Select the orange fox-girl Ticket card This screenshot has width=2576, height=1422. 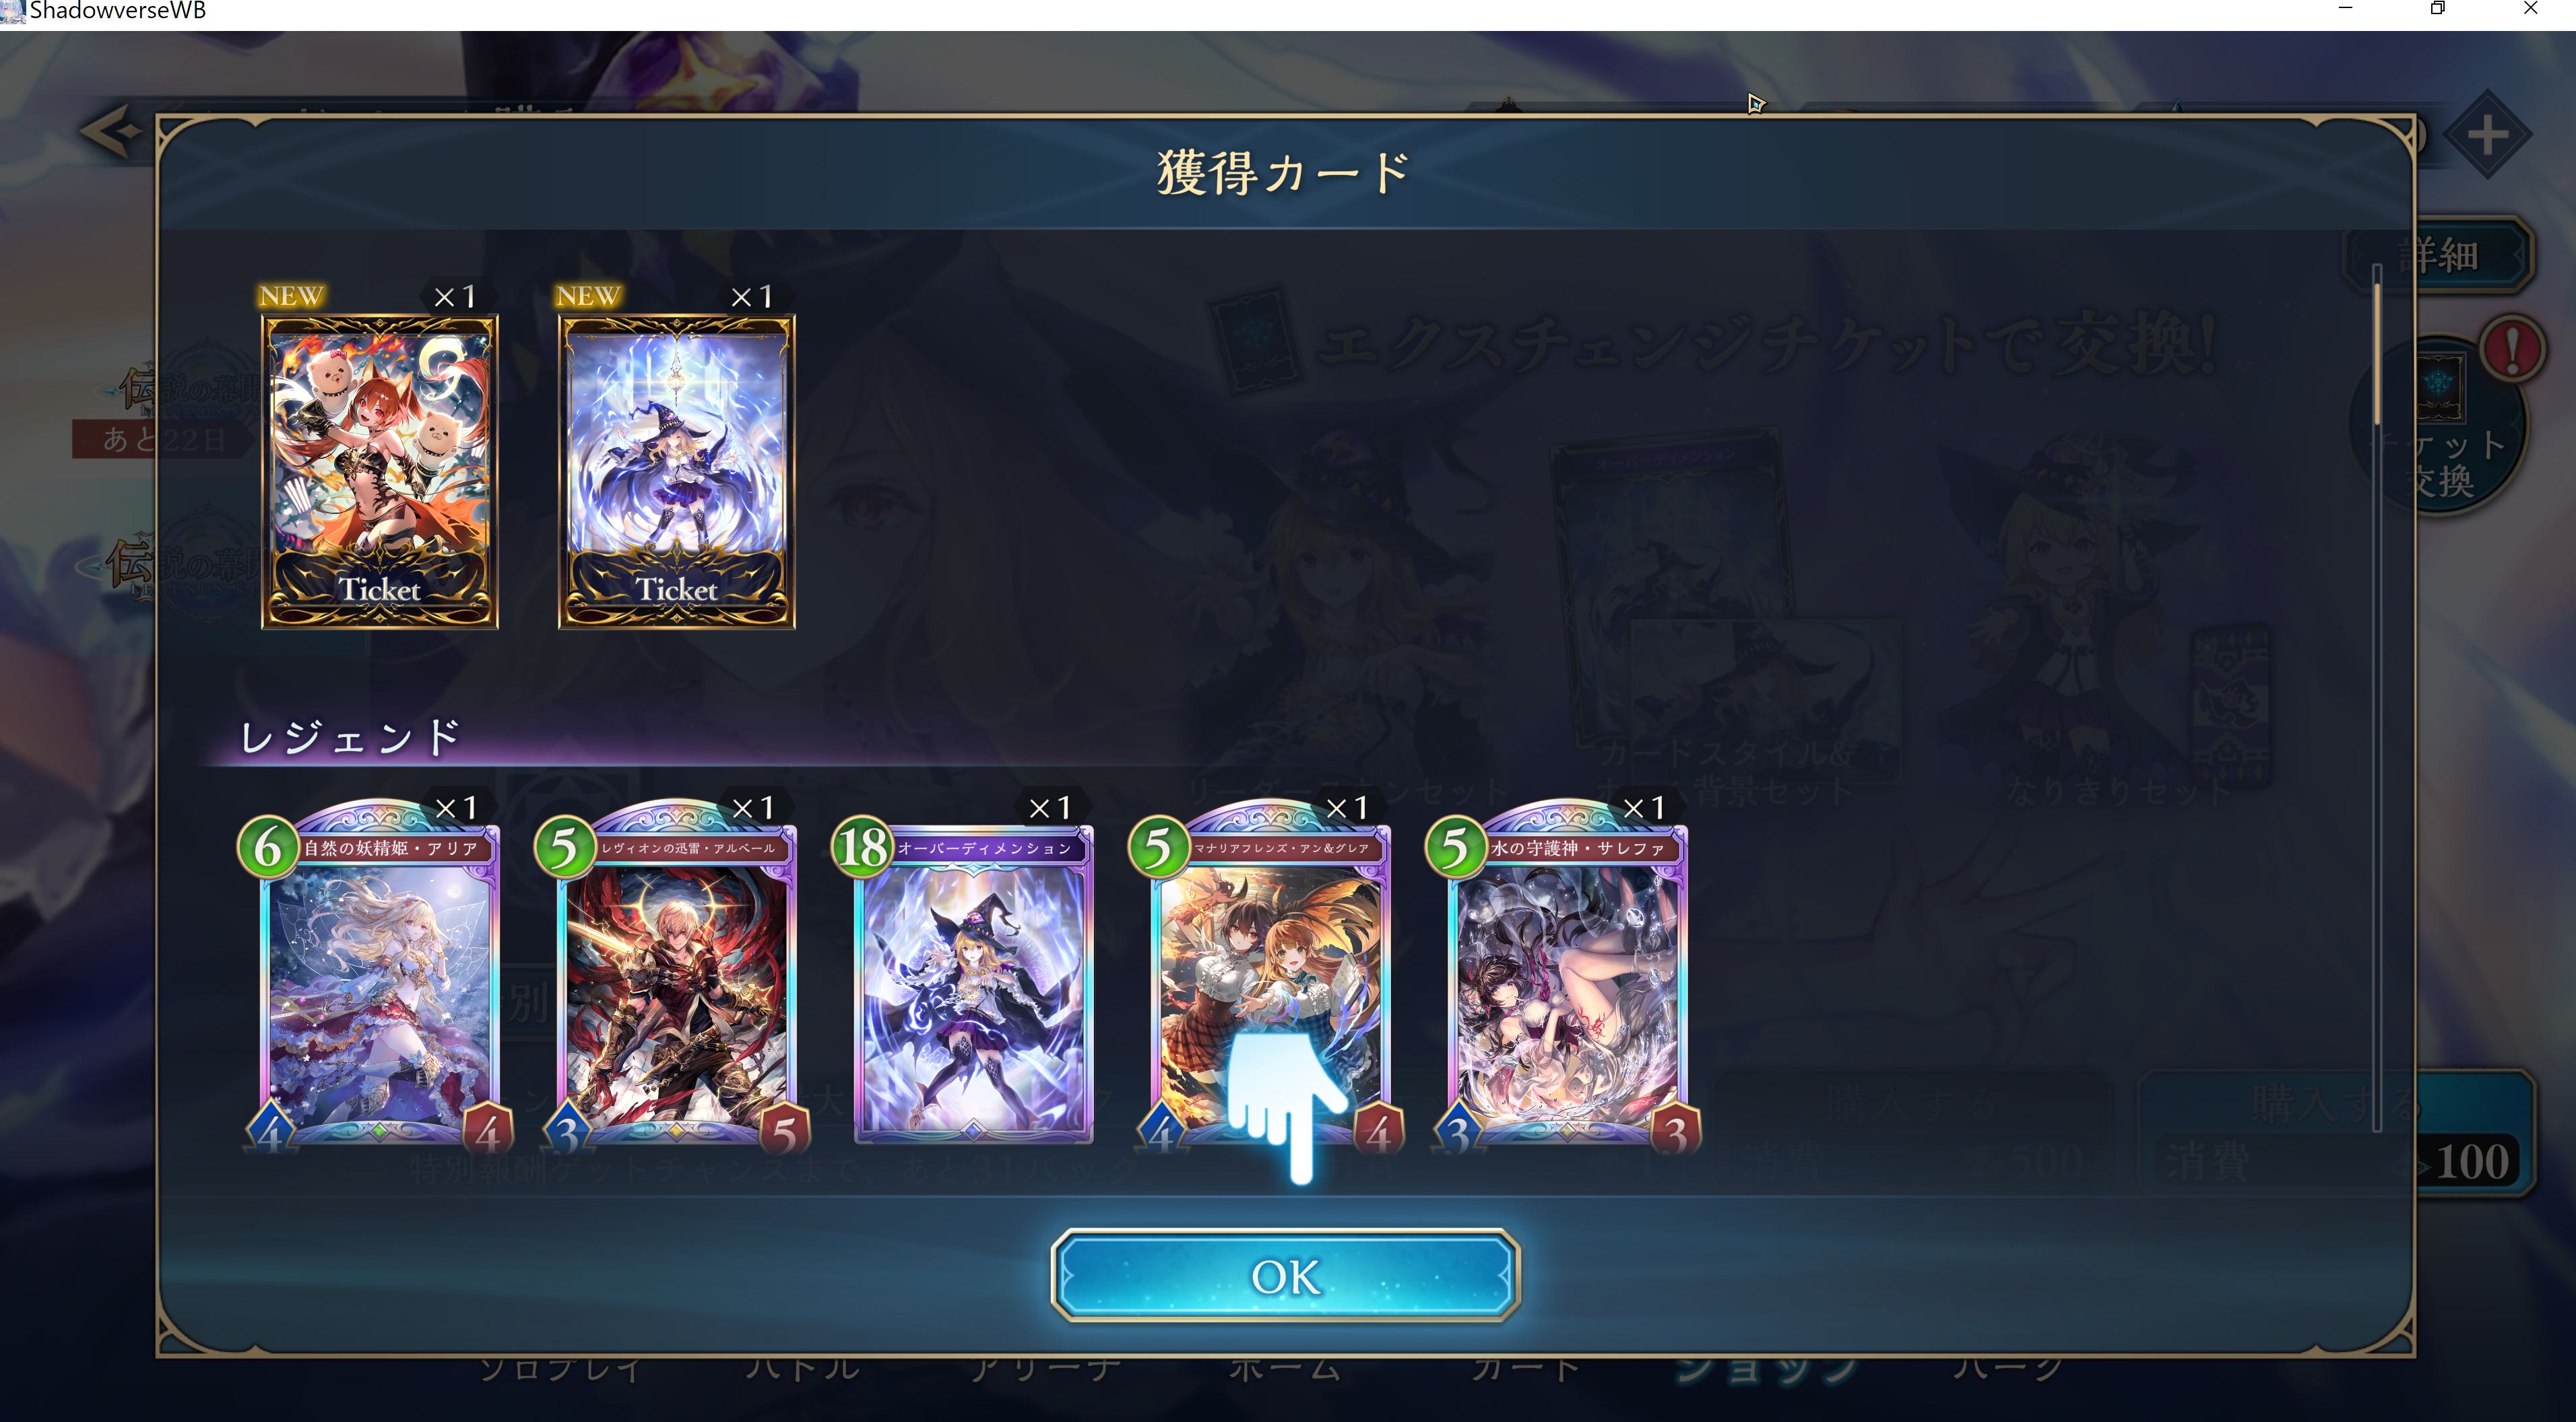[x=380, y=472]
